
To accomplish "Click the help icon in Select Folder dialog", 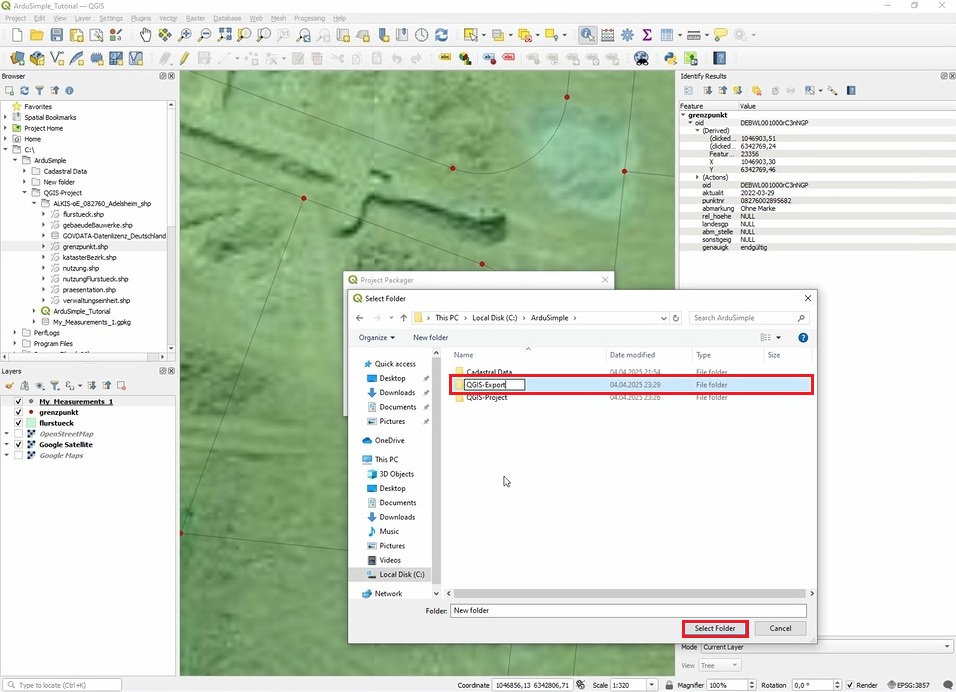I will [x=802, y=338].
